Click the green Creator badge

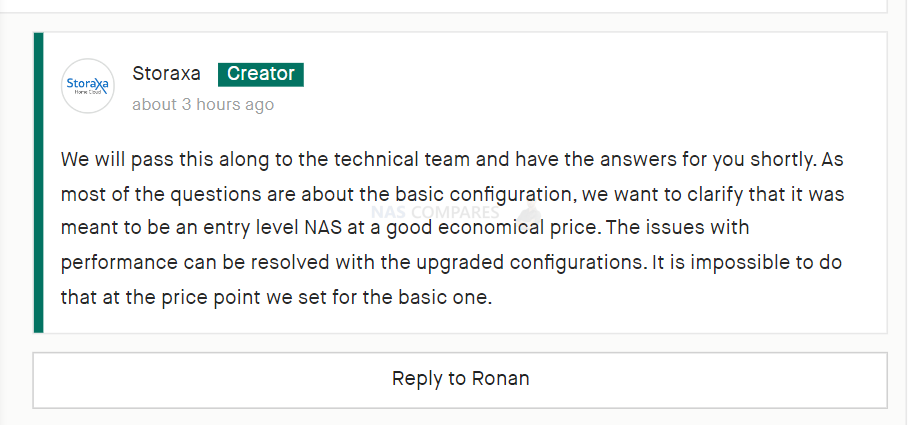tap(261, 74)
